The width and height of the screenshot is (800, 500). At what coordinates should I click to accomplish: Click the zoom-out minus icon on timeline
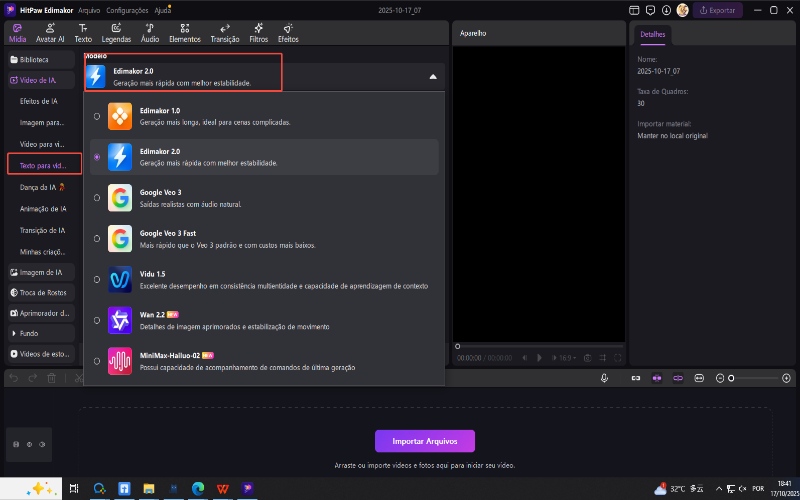720,378
